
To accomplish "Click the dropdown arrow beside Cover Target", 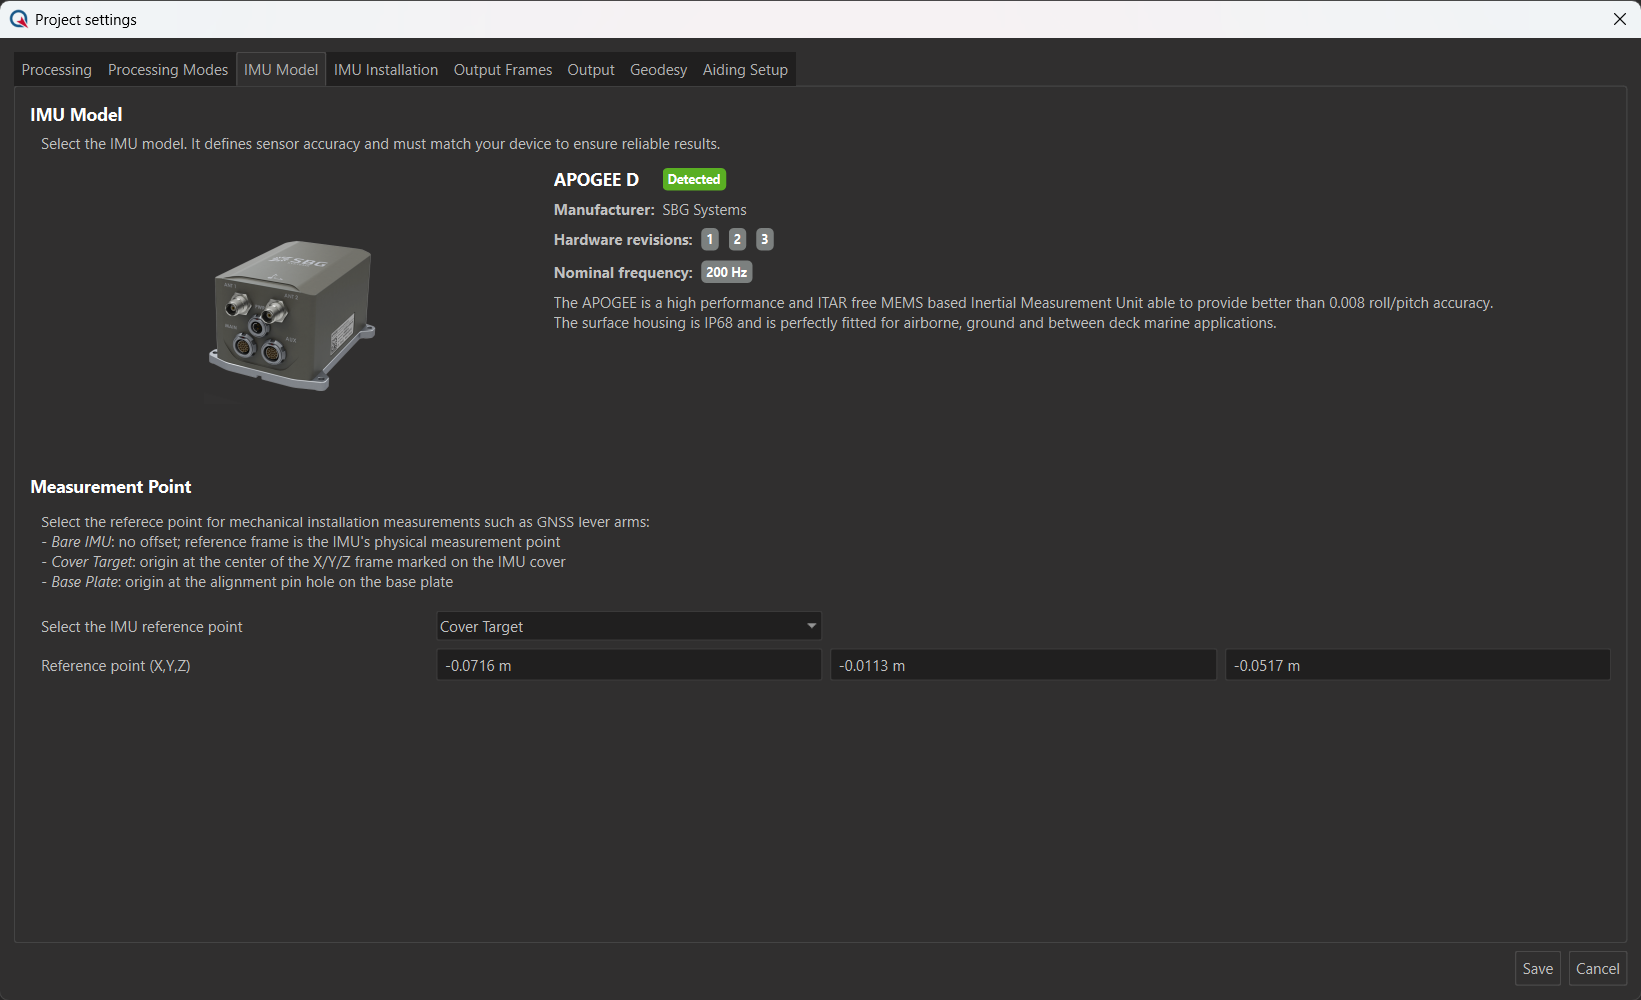I will (811, 627).
